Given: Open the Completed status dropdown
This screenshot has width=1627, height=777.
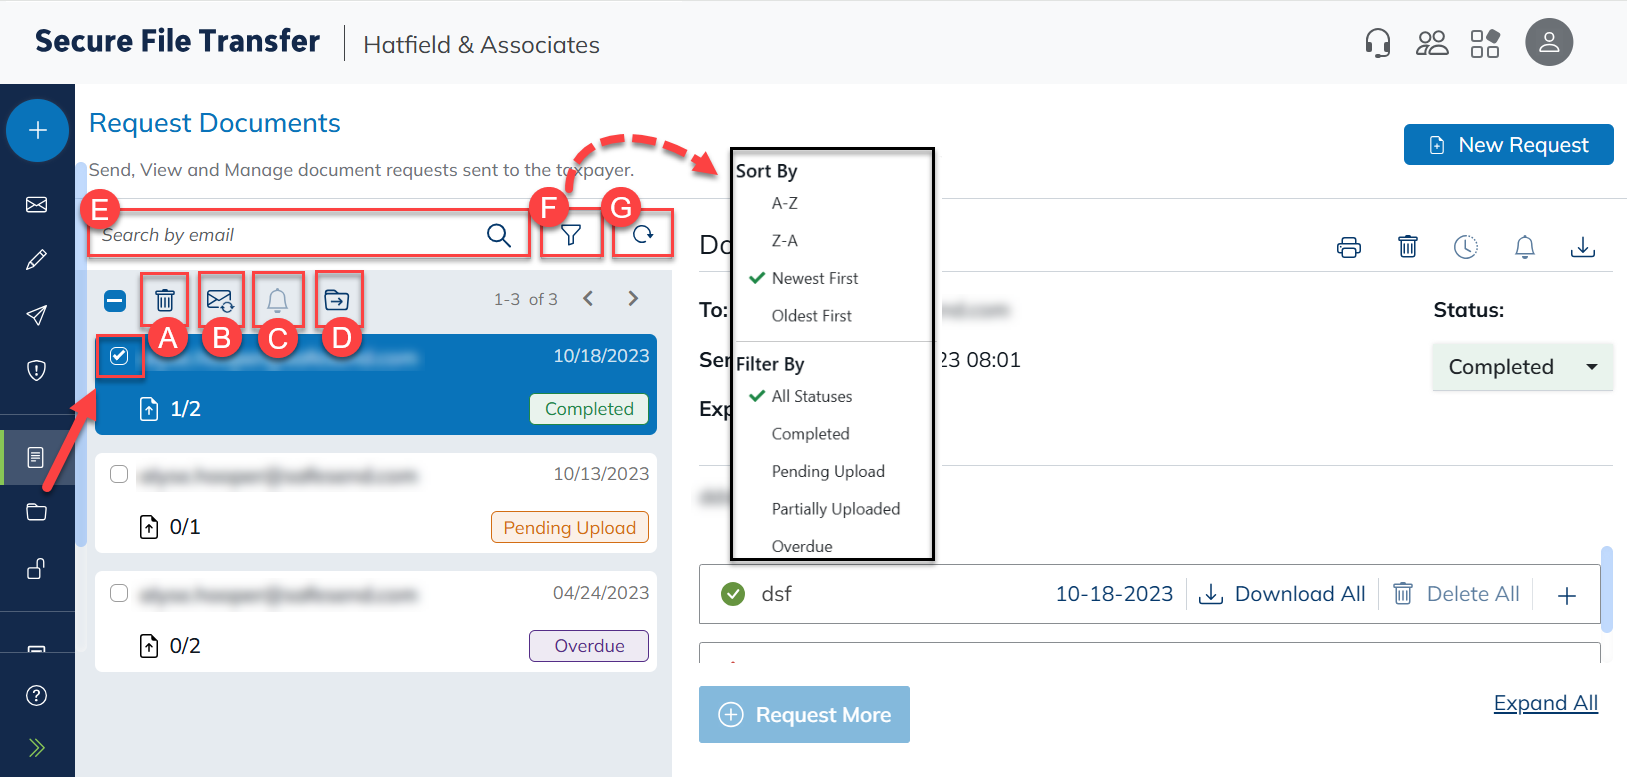Looking at the screenshot, I should point(1522,367).
